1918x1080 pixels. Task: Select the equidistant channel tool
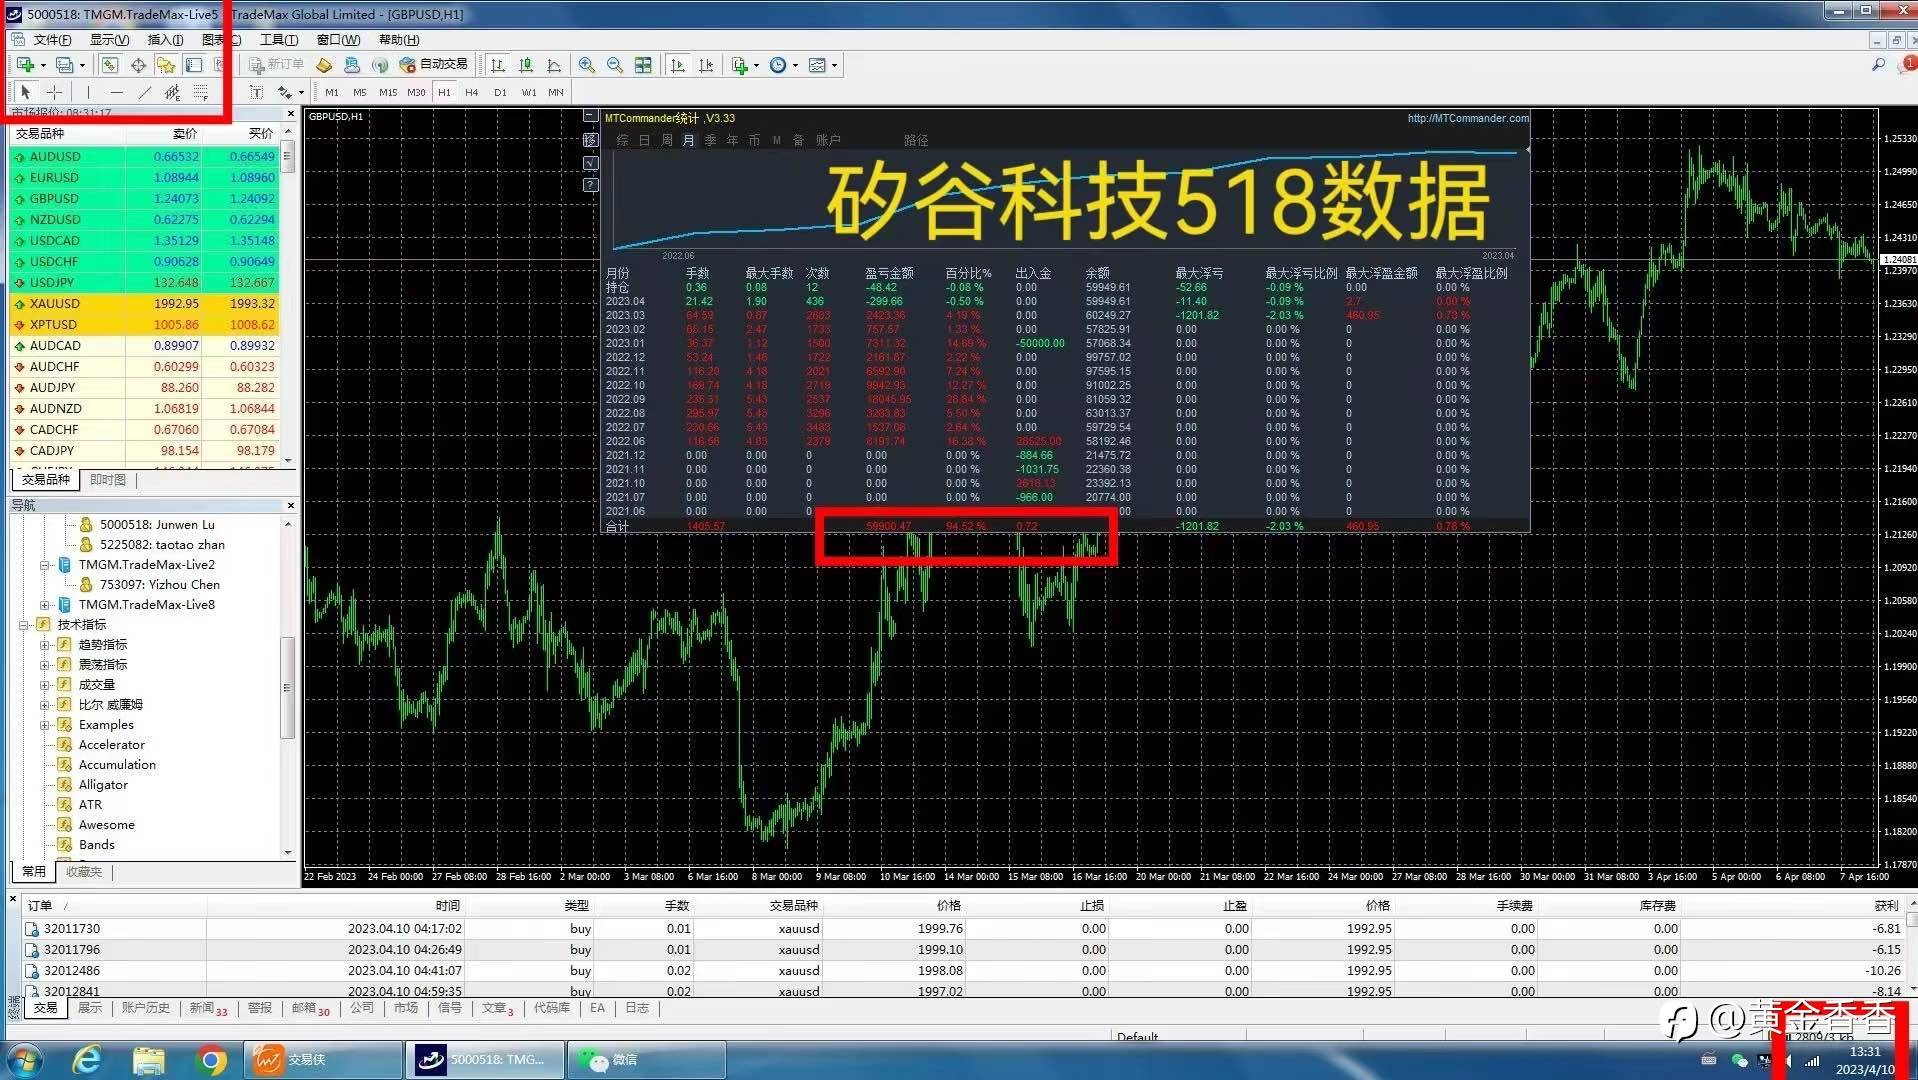coord(173,92)
